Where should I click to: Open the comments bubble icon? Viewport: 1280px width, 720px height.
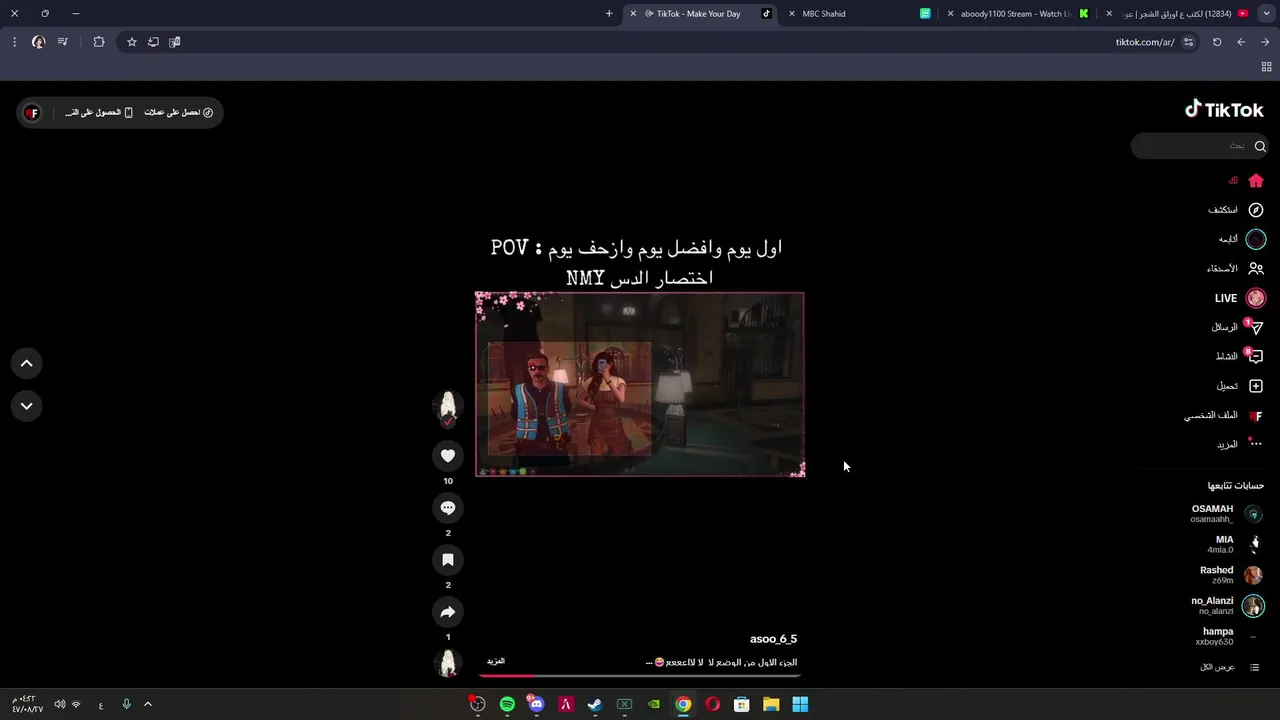point(448,508)
